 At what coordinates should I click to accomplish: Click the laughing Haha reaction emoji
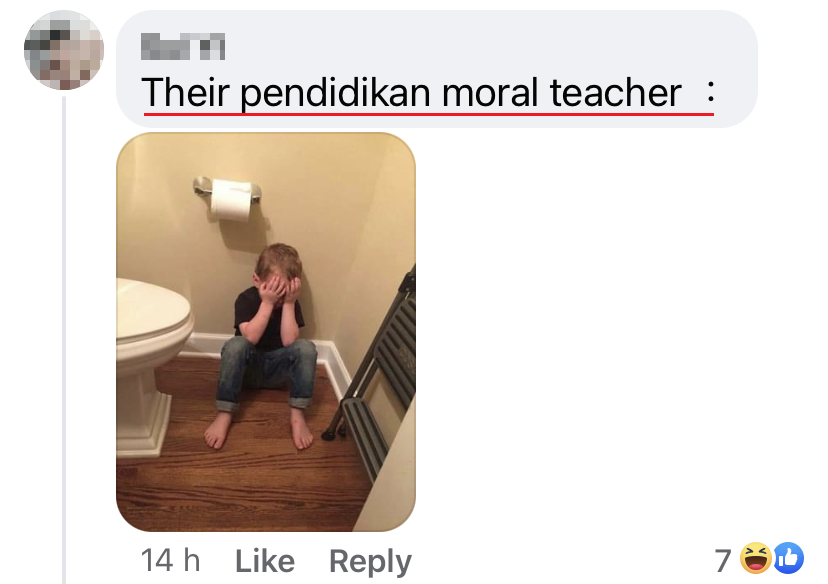click(x=755, y=558)
